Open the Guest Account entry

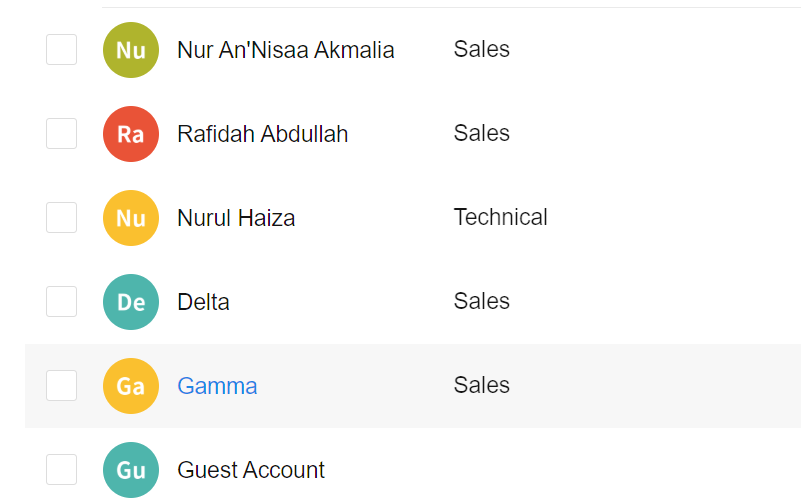coord(251,470)
